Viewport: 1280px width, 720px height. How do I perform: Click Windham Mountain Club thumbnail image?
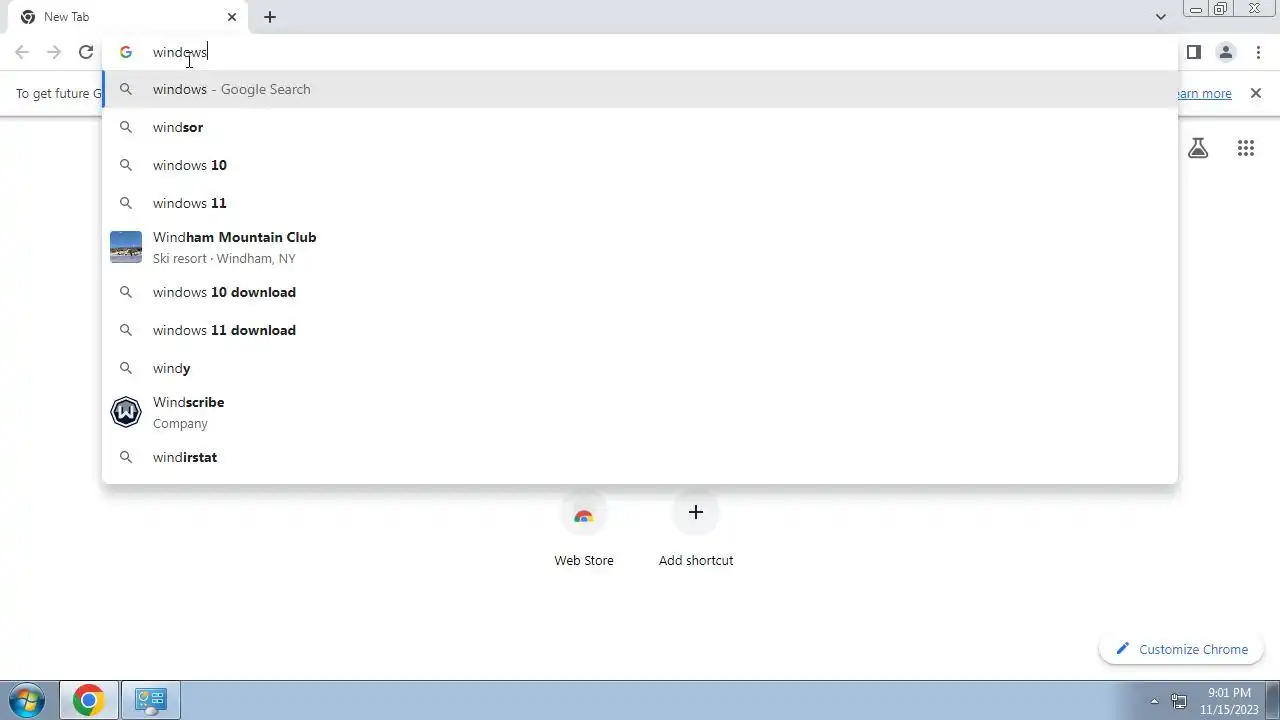click(x=126, y=247)
